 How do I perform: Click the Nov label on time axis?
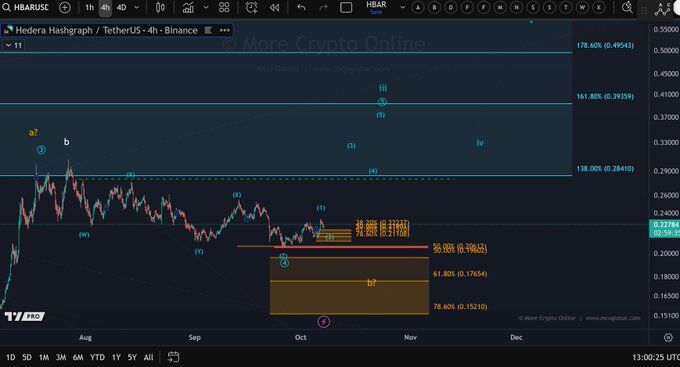(x=410, y=337)
